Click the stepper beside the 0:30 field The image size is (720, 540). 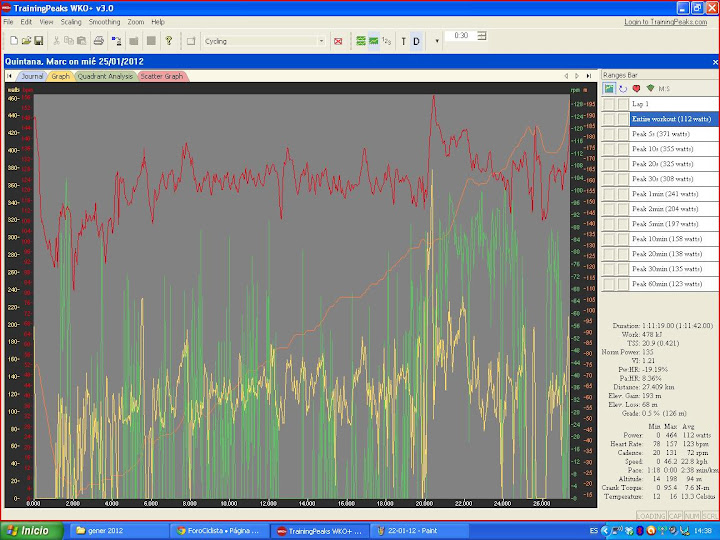[x=482, y=36]
